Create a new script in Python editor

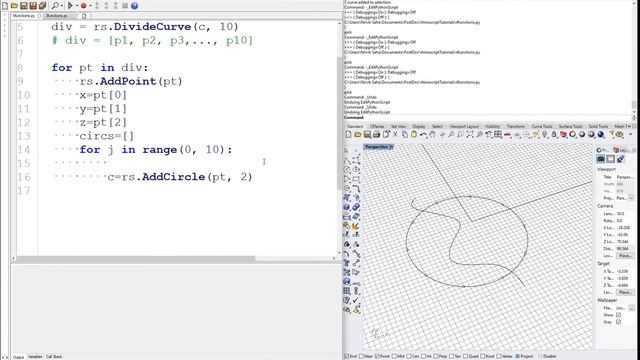[5, 6]
